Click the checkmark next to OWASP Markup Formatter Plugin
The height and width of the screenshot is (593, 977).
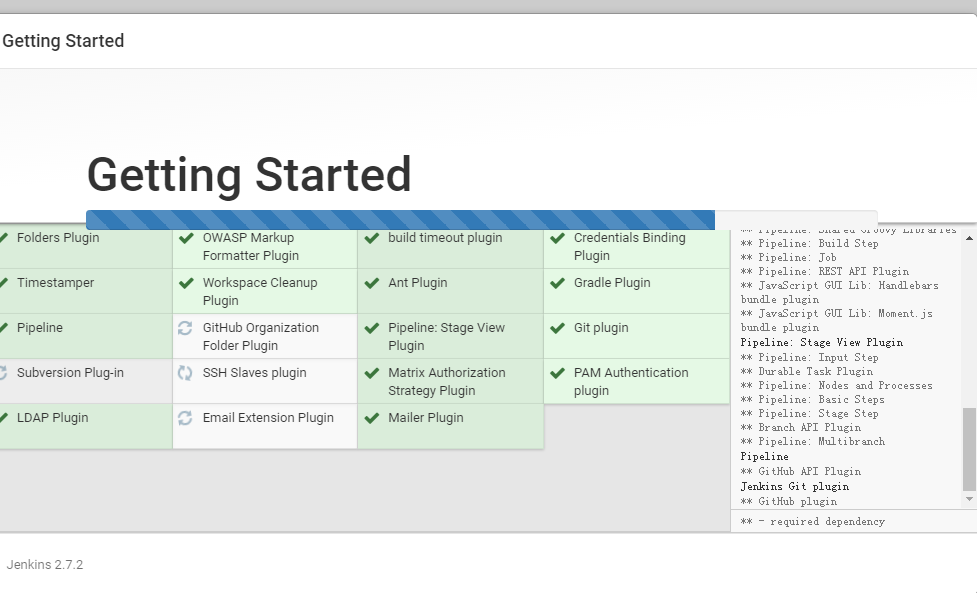click(x=186, y=238)
